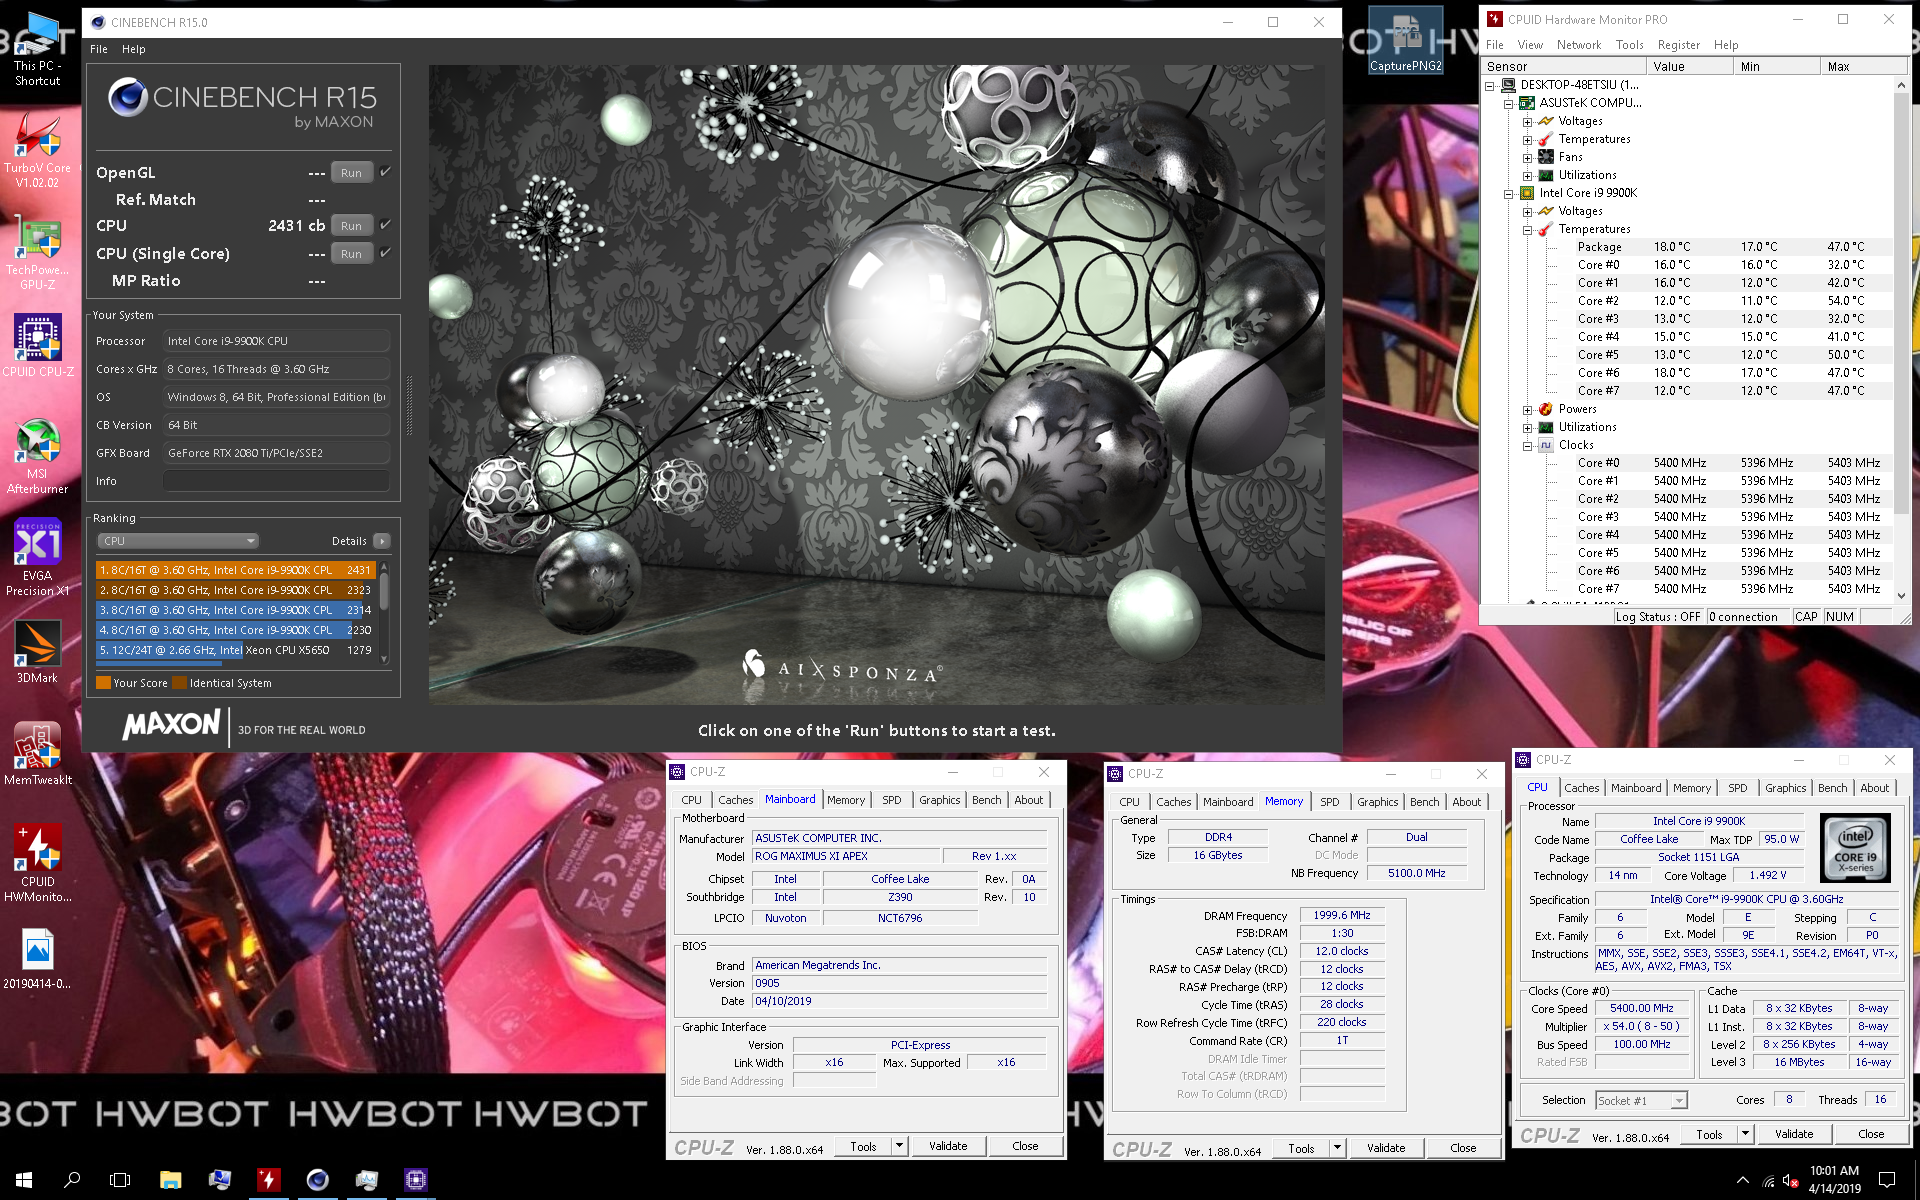Click Cinebench R15 logo icon

[128, 97]
